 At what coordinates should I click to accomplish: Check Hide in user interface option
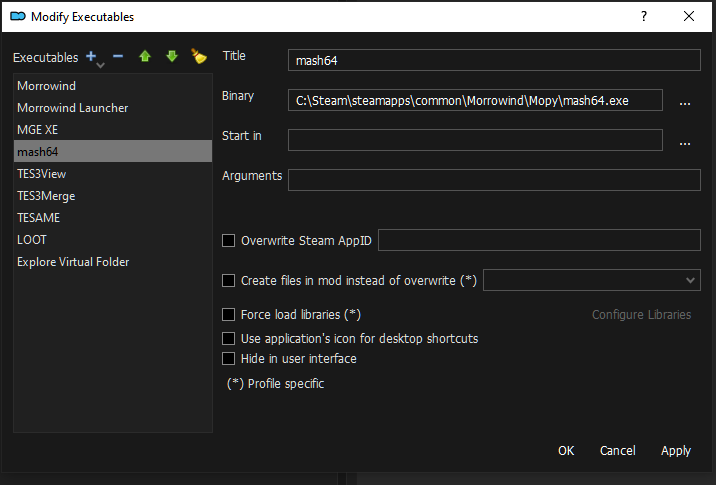[229, 359]
